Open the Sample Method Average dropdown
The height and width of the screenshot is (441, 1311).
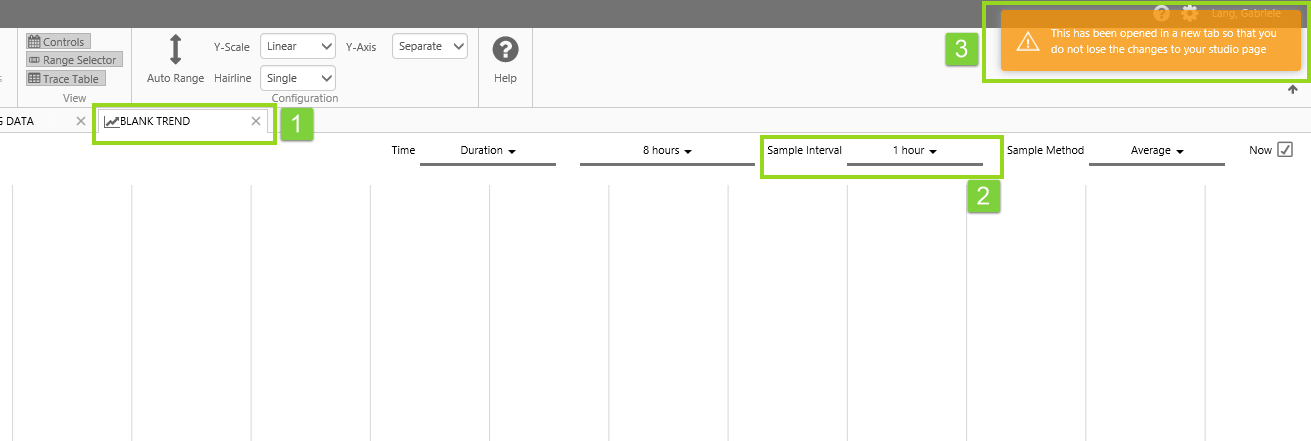pos(1156,151)
